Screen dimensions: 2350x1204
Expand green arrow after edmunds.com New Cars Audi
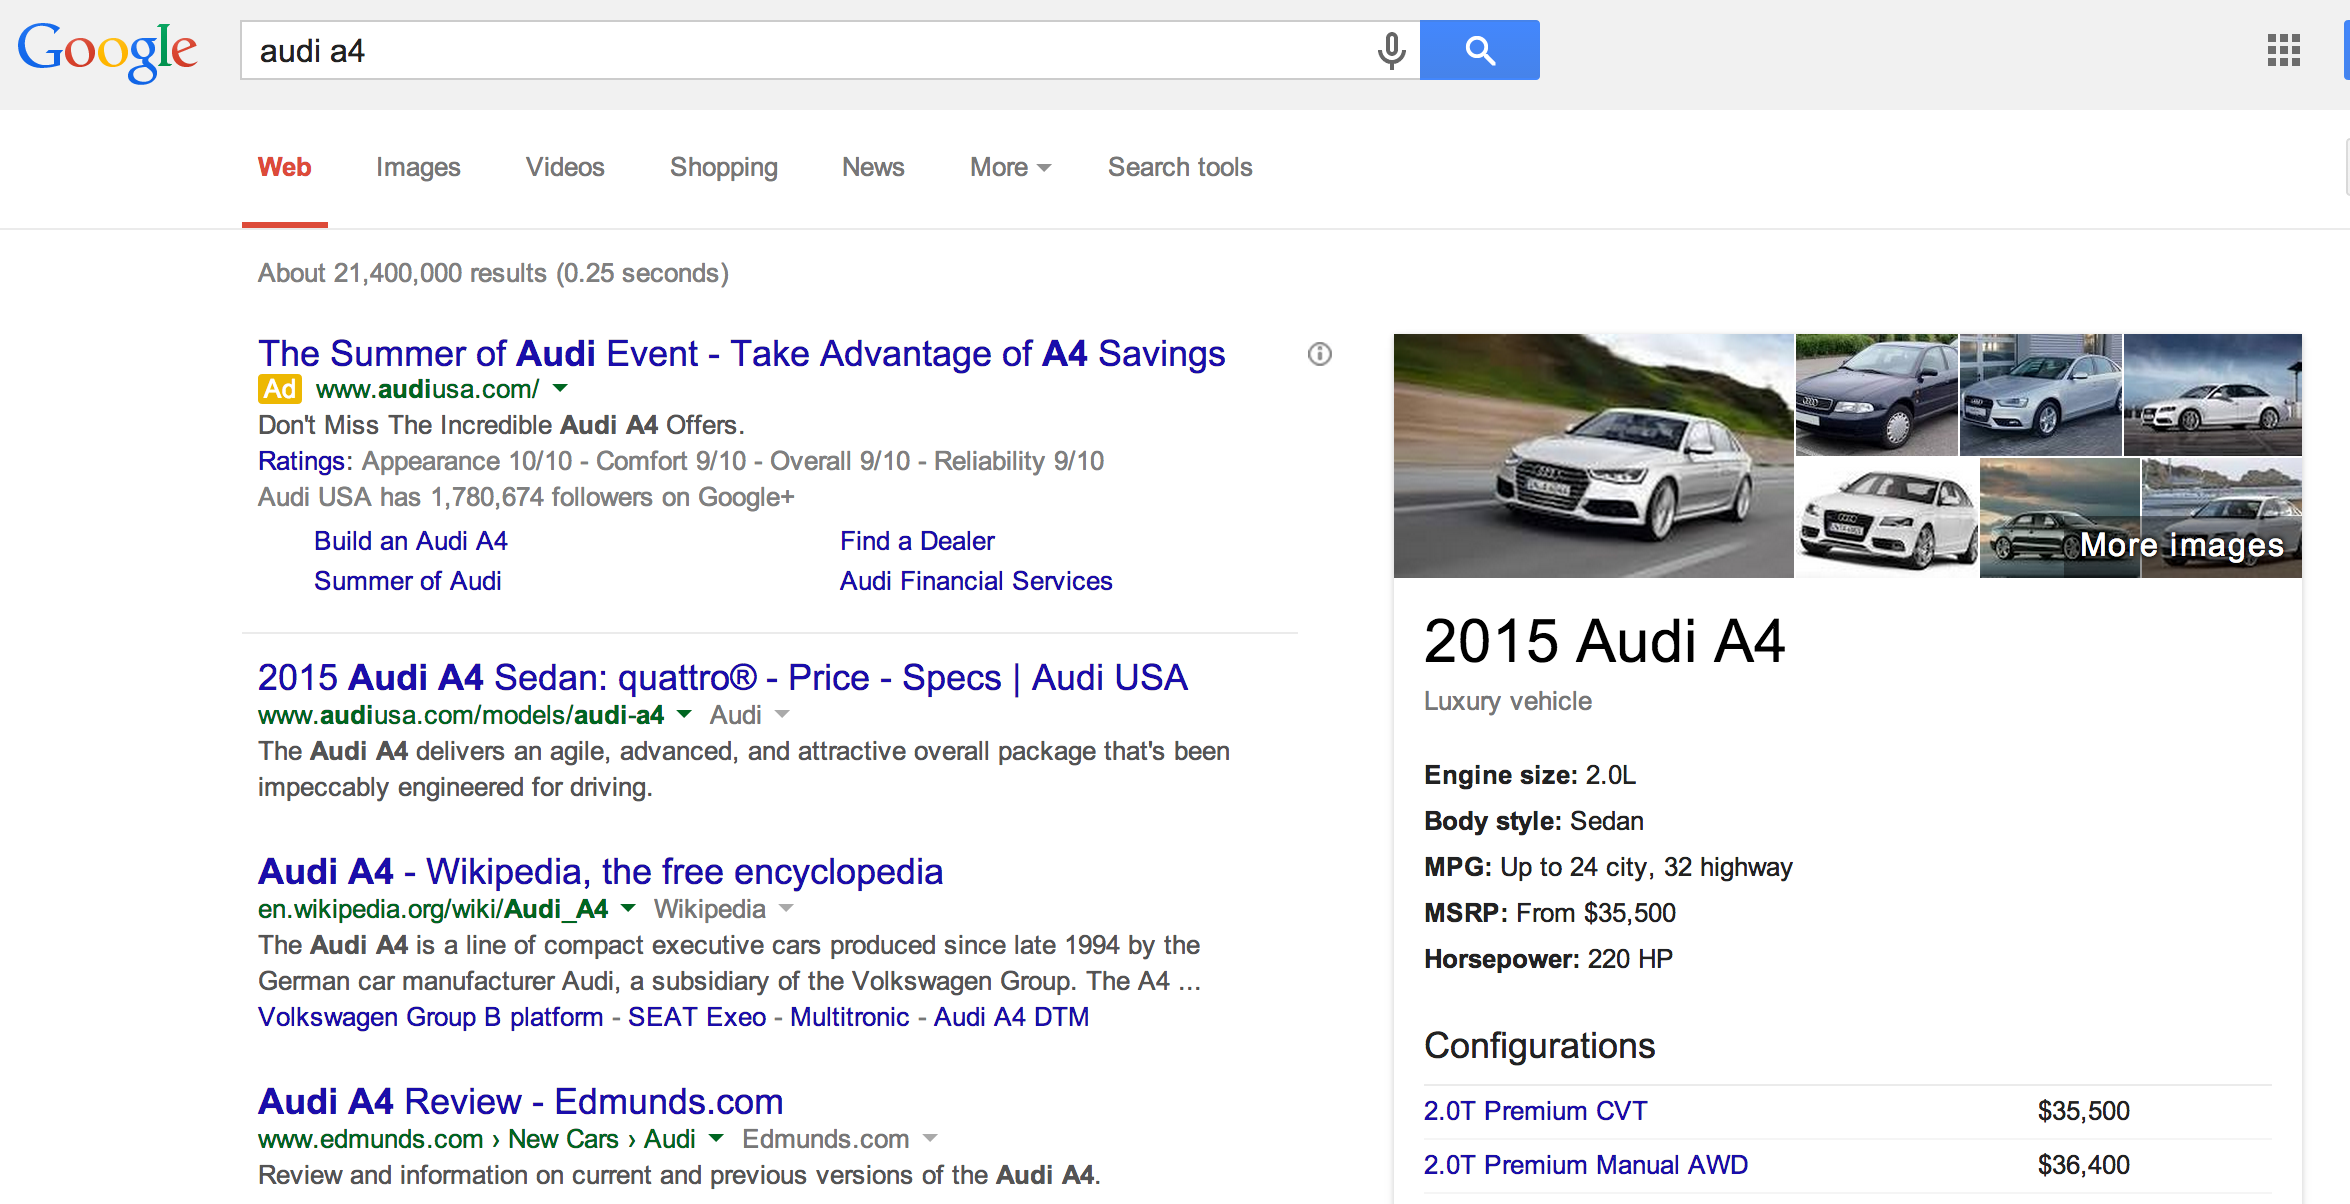point(716,1138)
